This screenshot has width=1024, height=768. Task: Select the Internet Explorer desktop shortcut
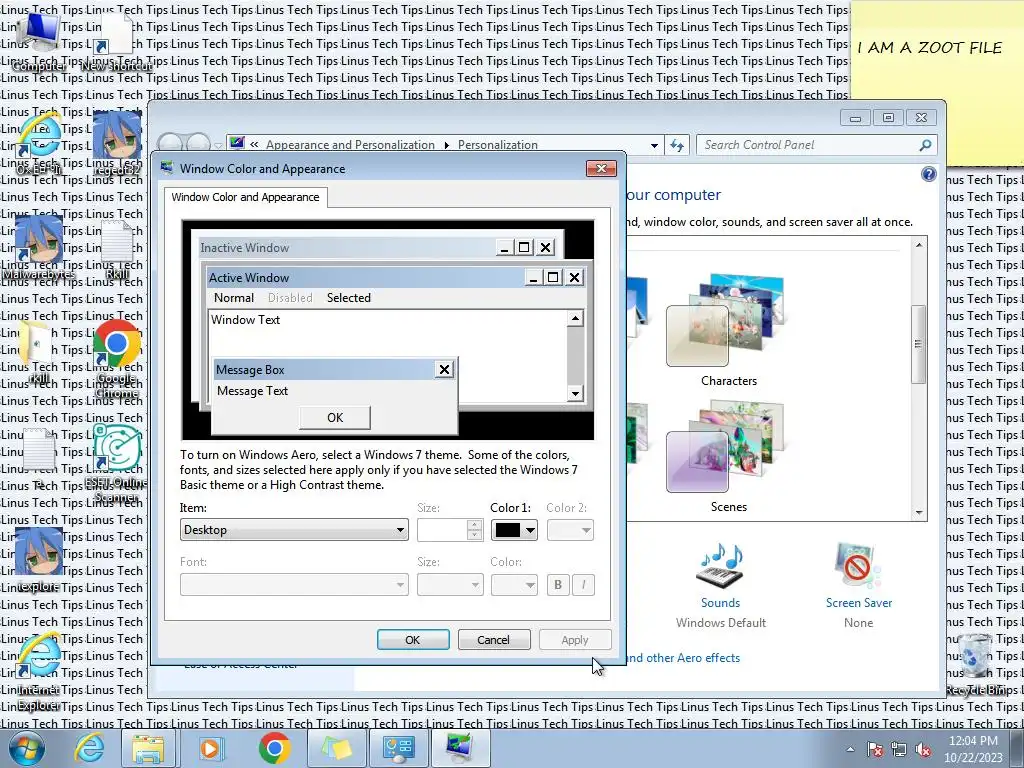click(39, 671)
